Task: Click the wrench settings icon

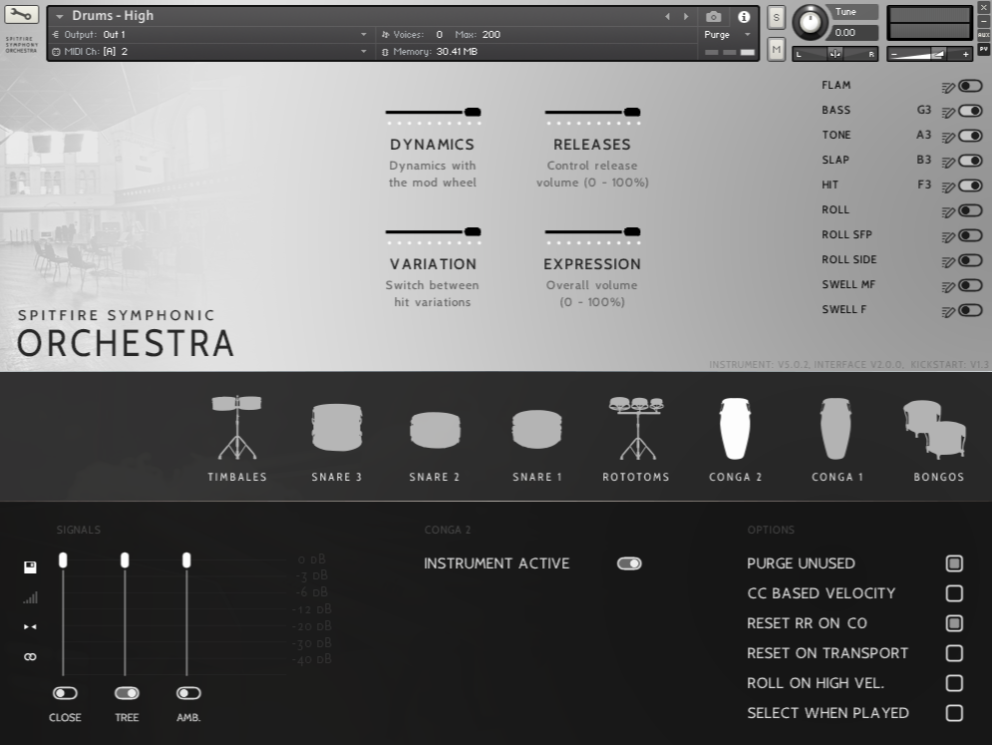Action: [x=21, y=15]
